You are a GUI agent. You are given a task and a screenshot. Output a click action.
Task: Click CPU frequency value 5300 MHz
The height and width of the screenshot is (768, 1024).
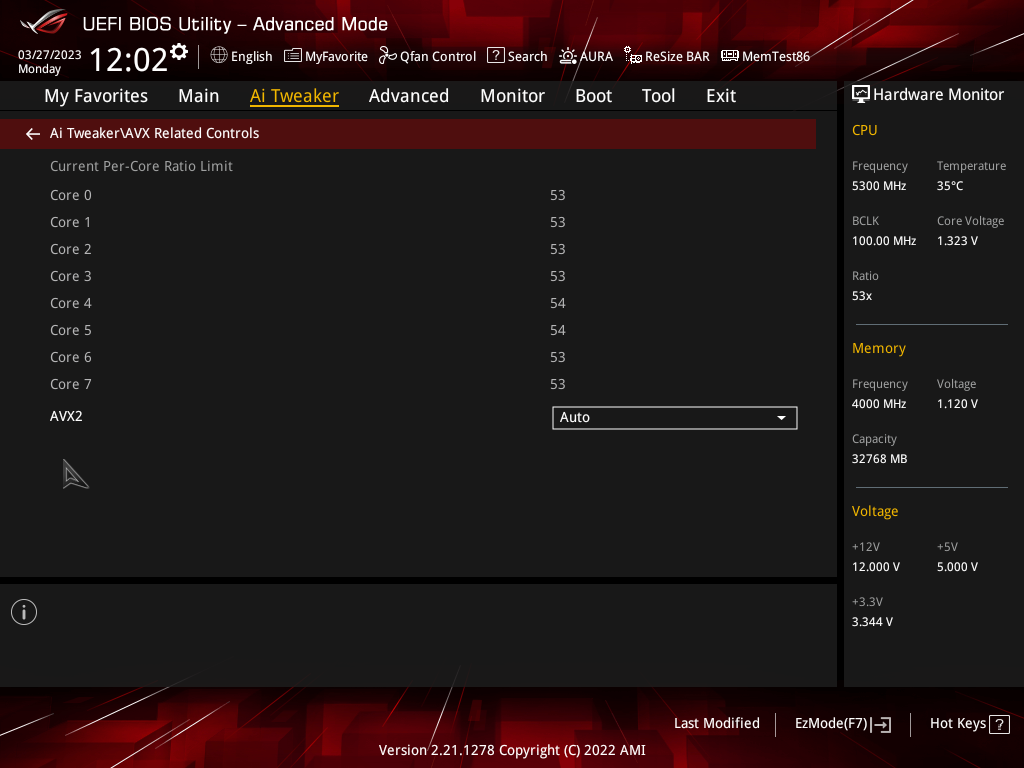[879, 186]
